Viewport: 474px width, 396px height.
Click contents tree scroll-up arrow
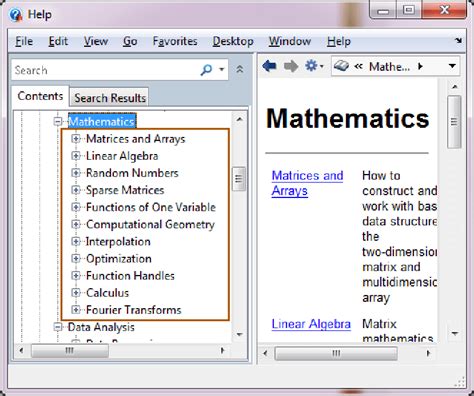point(239,119)
